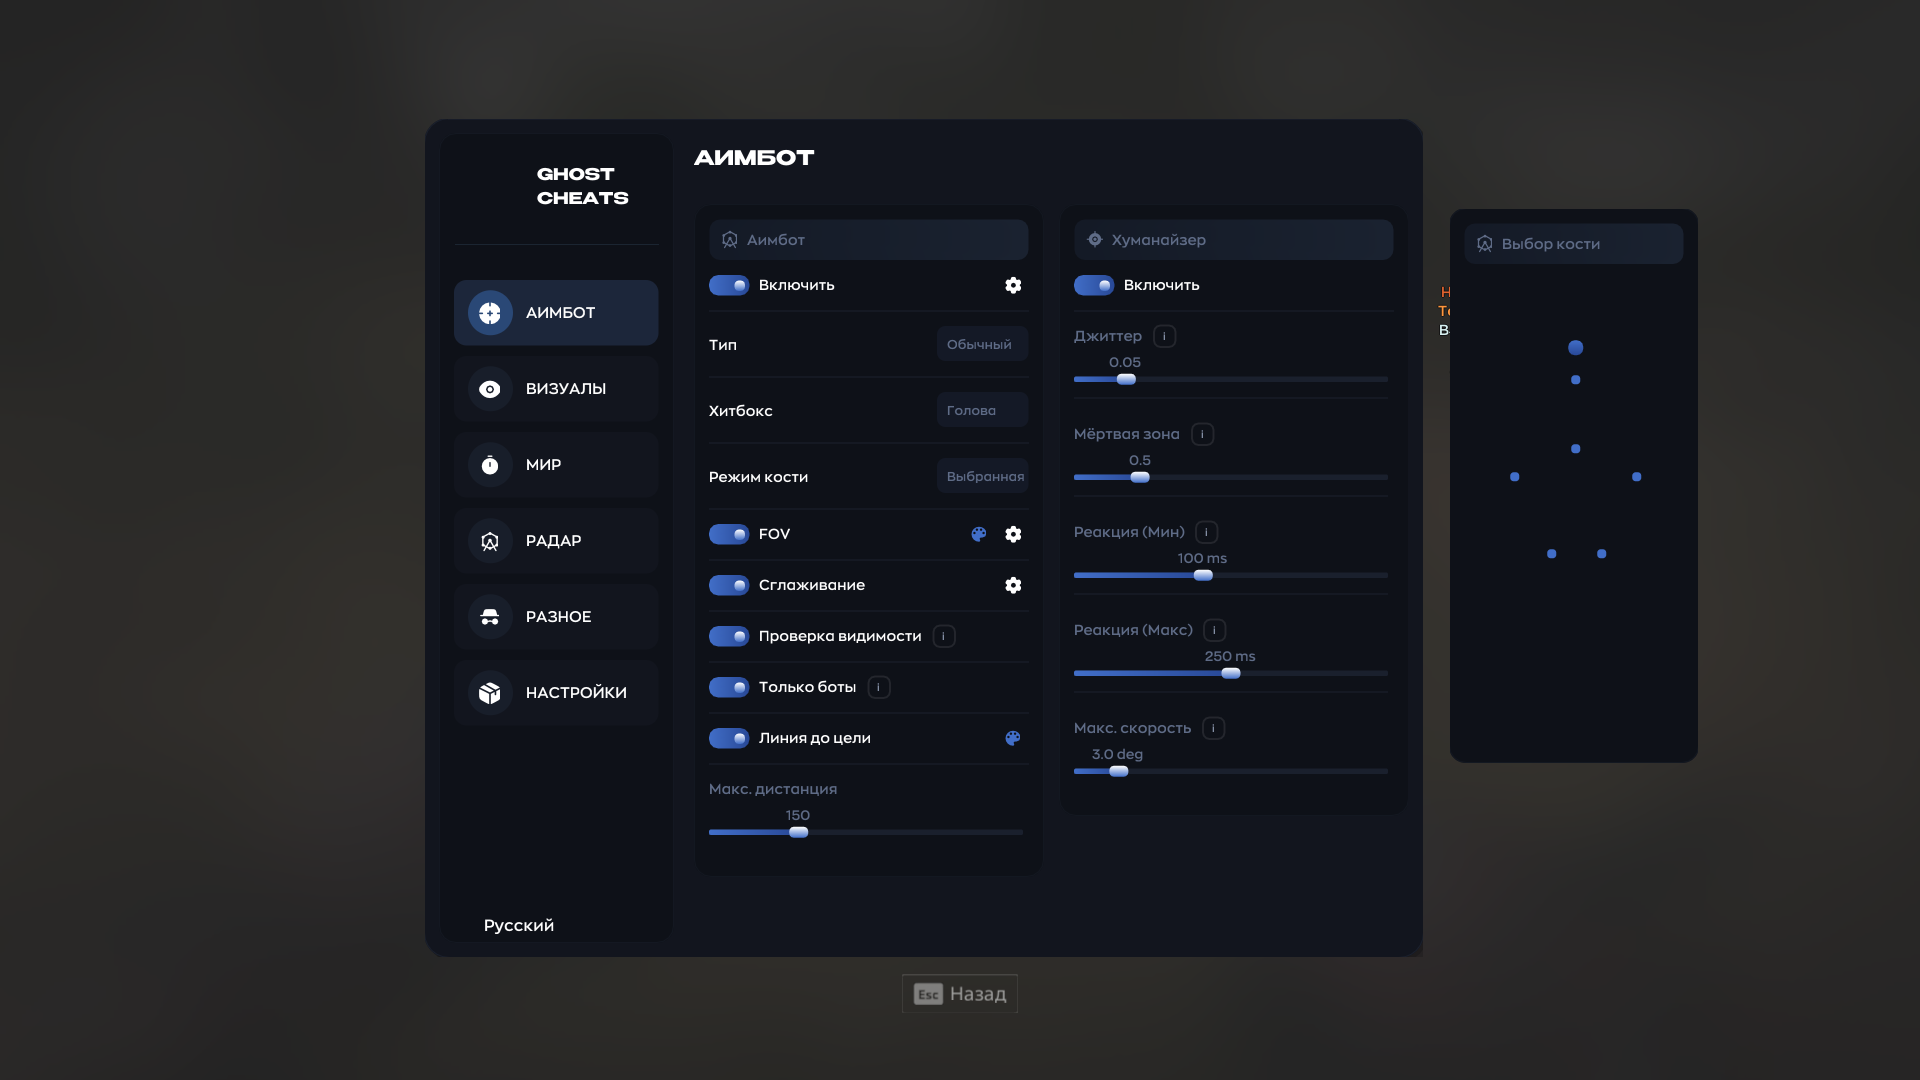
Task: Switch to the РАДАР tab
Action: pos(556,541)
